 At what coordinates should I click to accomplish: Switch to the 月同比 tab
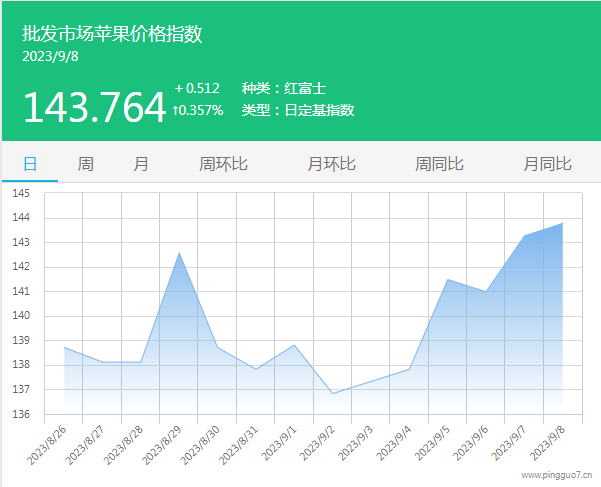547,164
